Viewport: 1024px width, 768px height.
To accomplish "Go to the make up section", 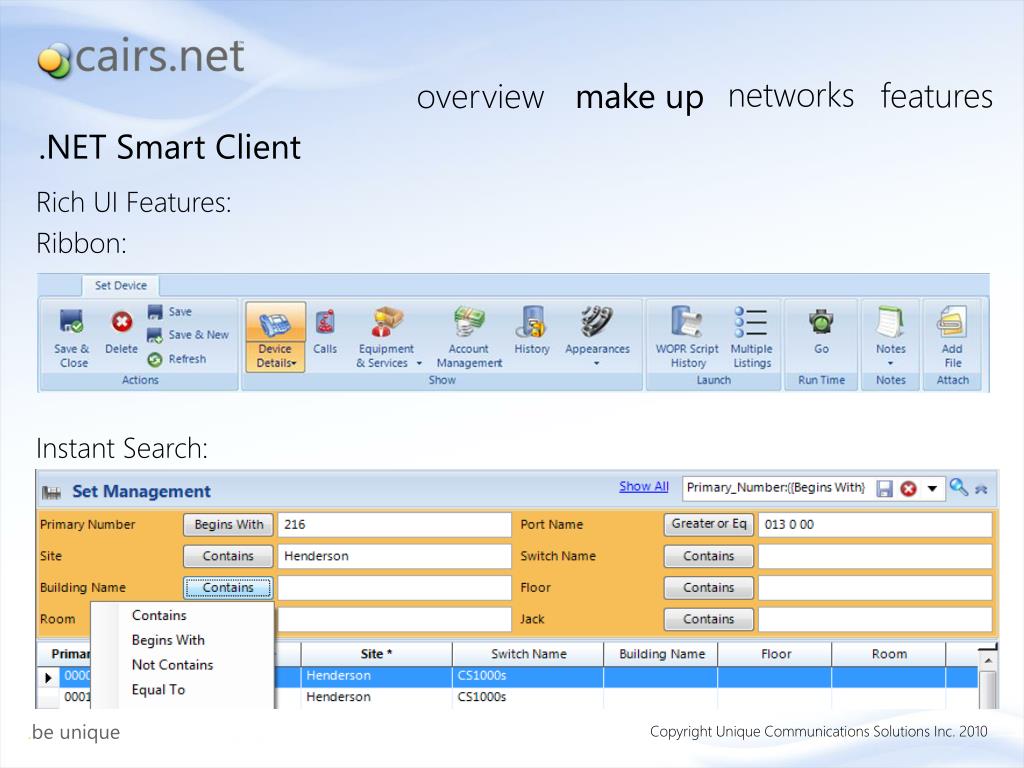I will click(x=639, y=97).
